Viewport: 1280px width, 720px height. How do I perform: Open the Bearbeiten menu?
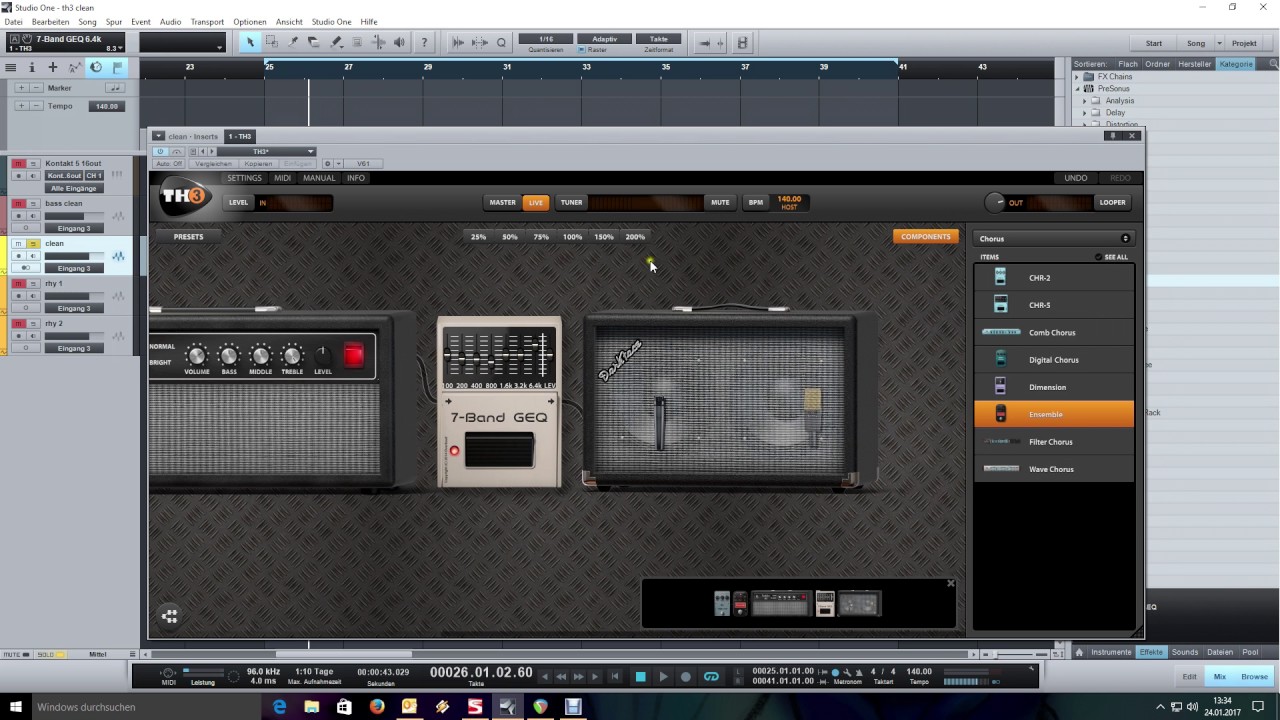[x=51, y=21]
